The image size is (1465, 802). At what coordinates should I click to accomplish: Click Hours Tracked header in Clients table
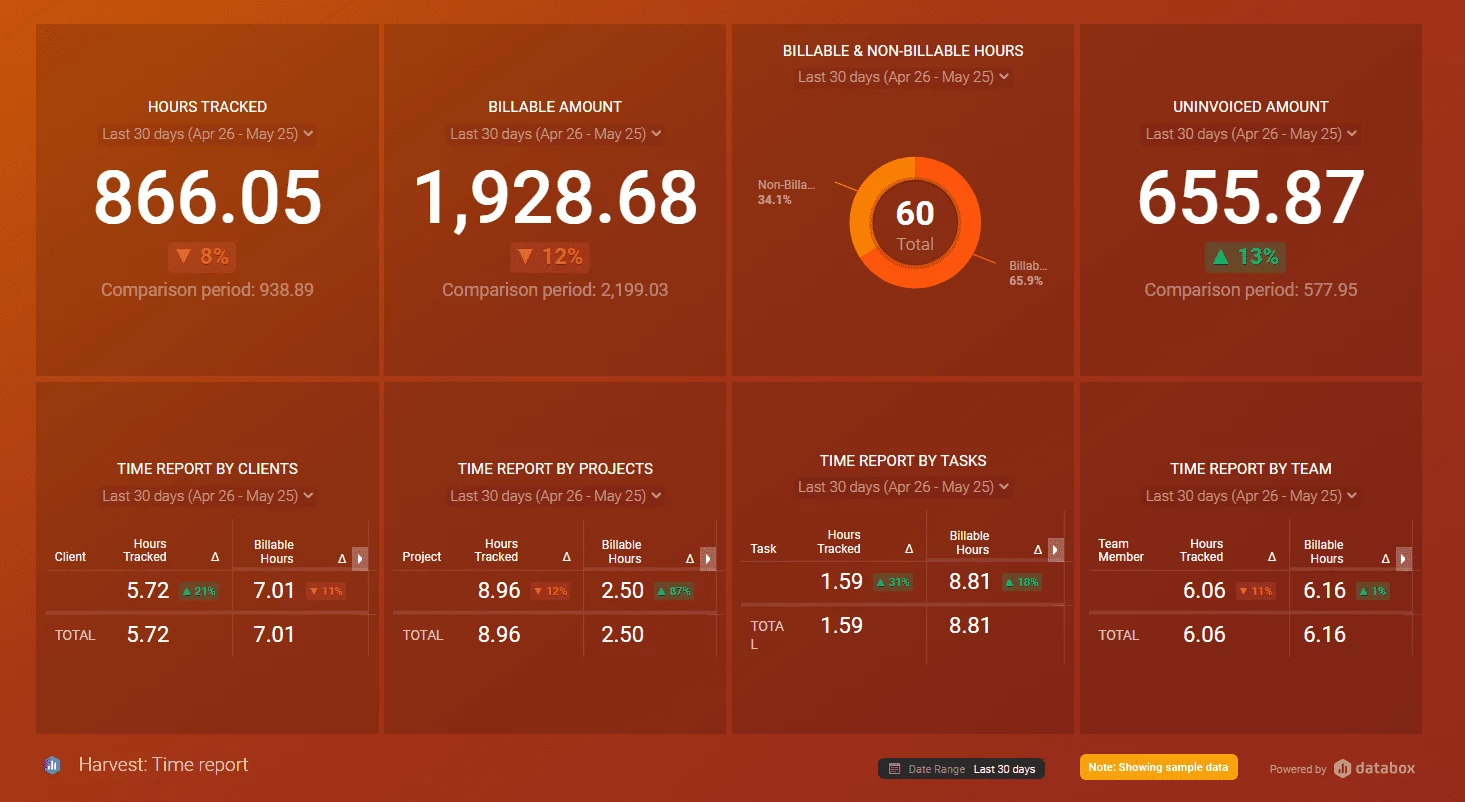pyautogui.click(x=145, y=551)
